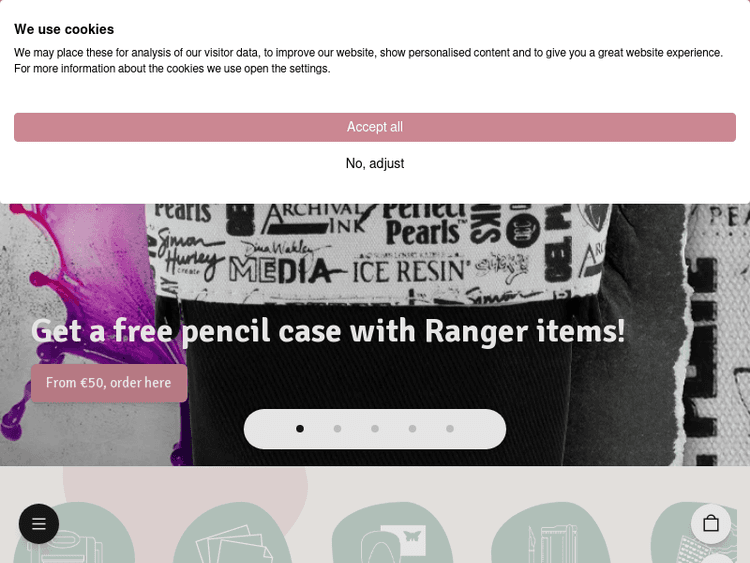
Task: Click the white round button under the cart icon
Action: coord(715,558)
